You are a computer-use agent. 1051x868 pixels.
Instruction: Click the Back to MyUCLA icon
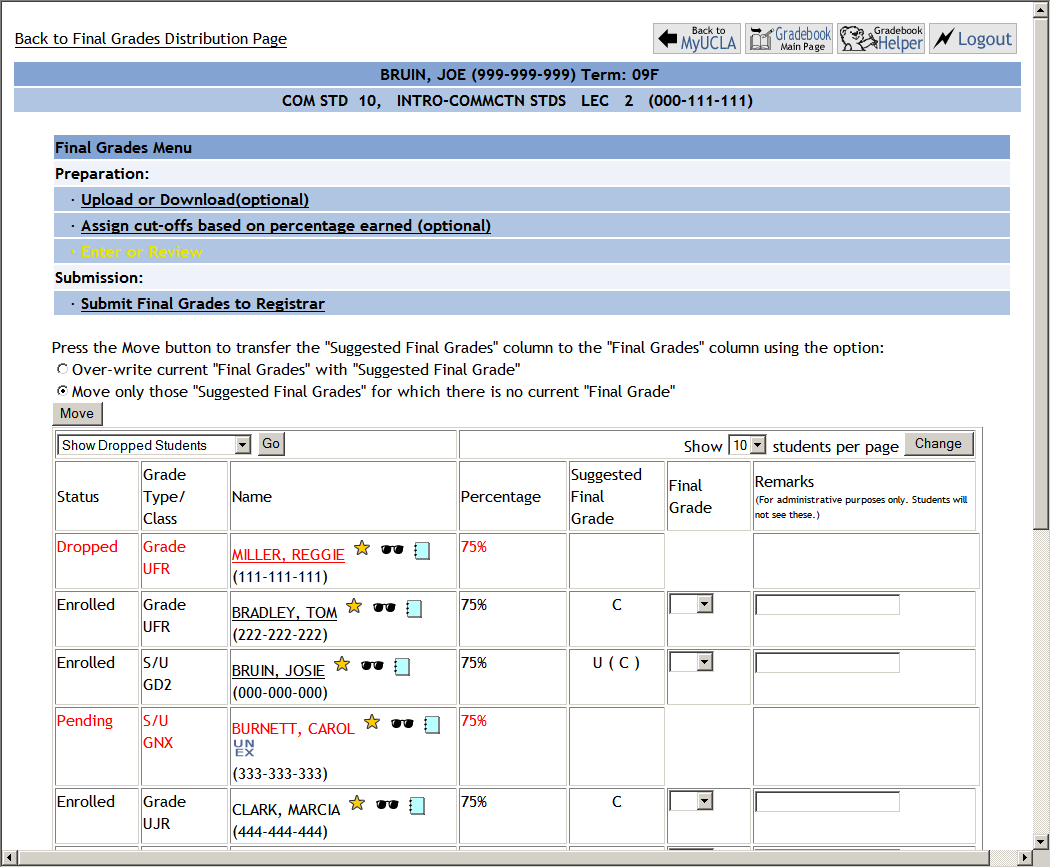pyautogui.click(x=697, y=39)
